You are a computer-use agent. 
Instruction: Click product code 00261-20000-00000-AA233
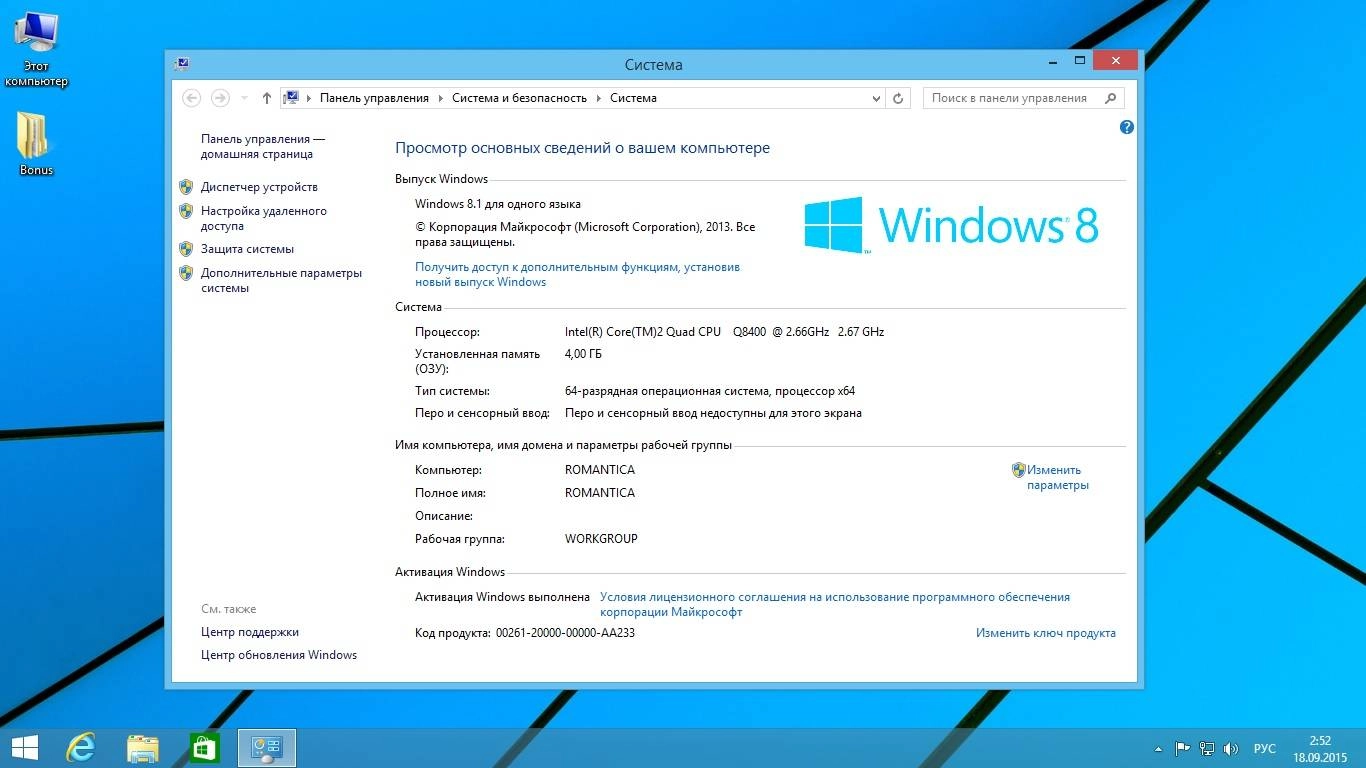(565, 633)
